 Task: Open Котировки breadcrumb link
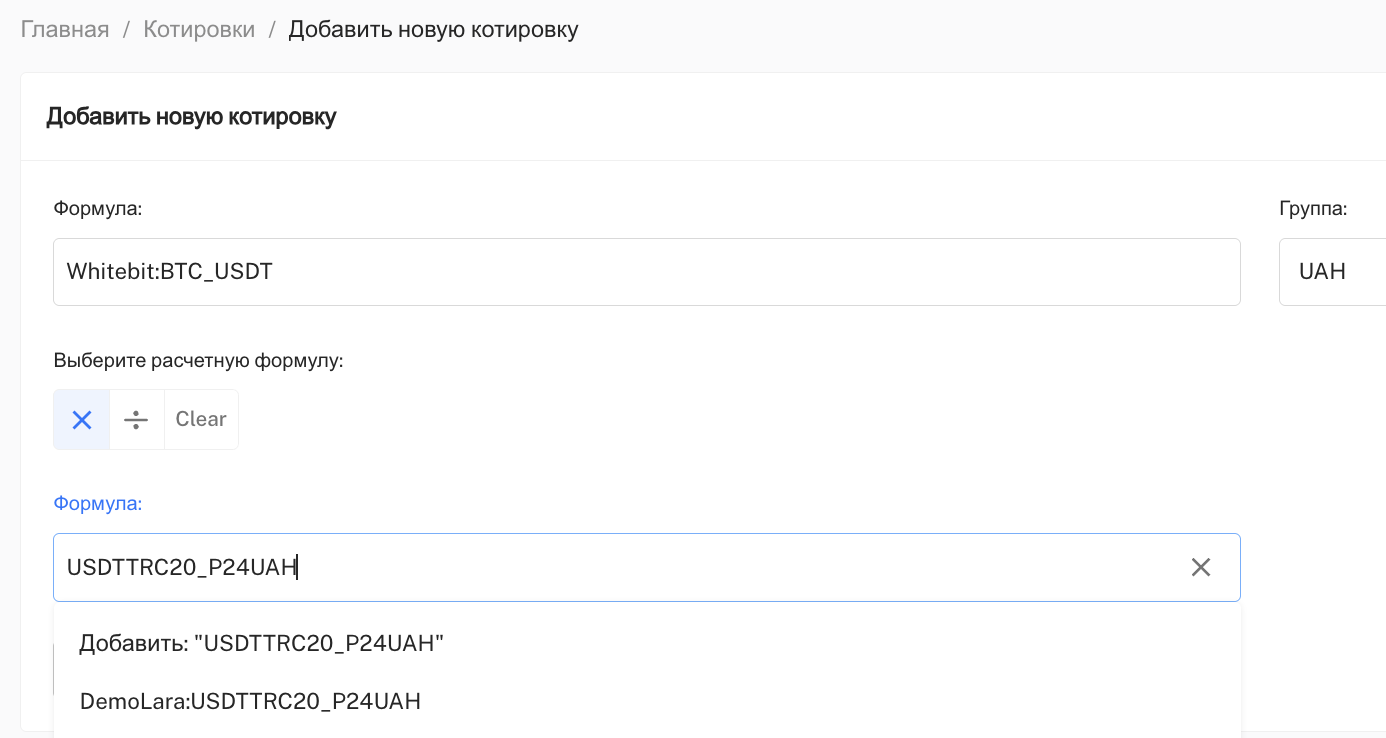[x=199, y=29]
